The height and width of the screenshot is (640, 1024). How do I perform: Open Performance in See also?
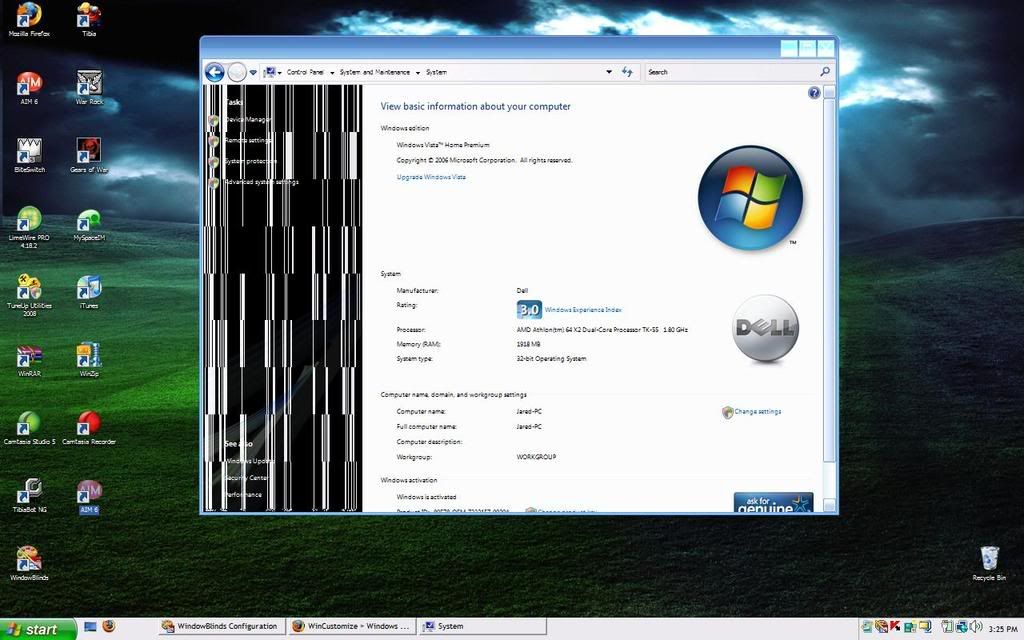pos(244,495)
